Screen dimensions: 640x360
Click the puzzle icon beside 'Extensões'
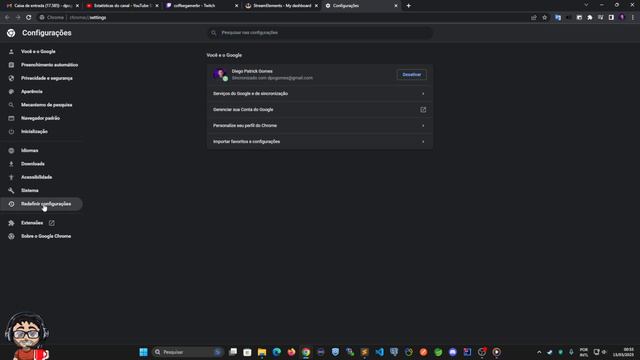pos(11,223)
